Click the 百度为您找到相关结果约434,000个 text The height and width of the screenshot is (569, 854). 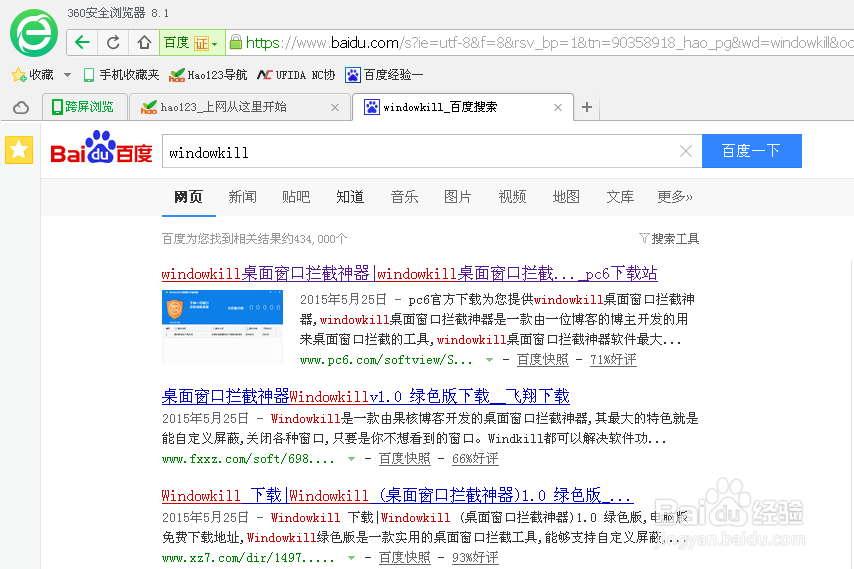[x=254, y=238]
